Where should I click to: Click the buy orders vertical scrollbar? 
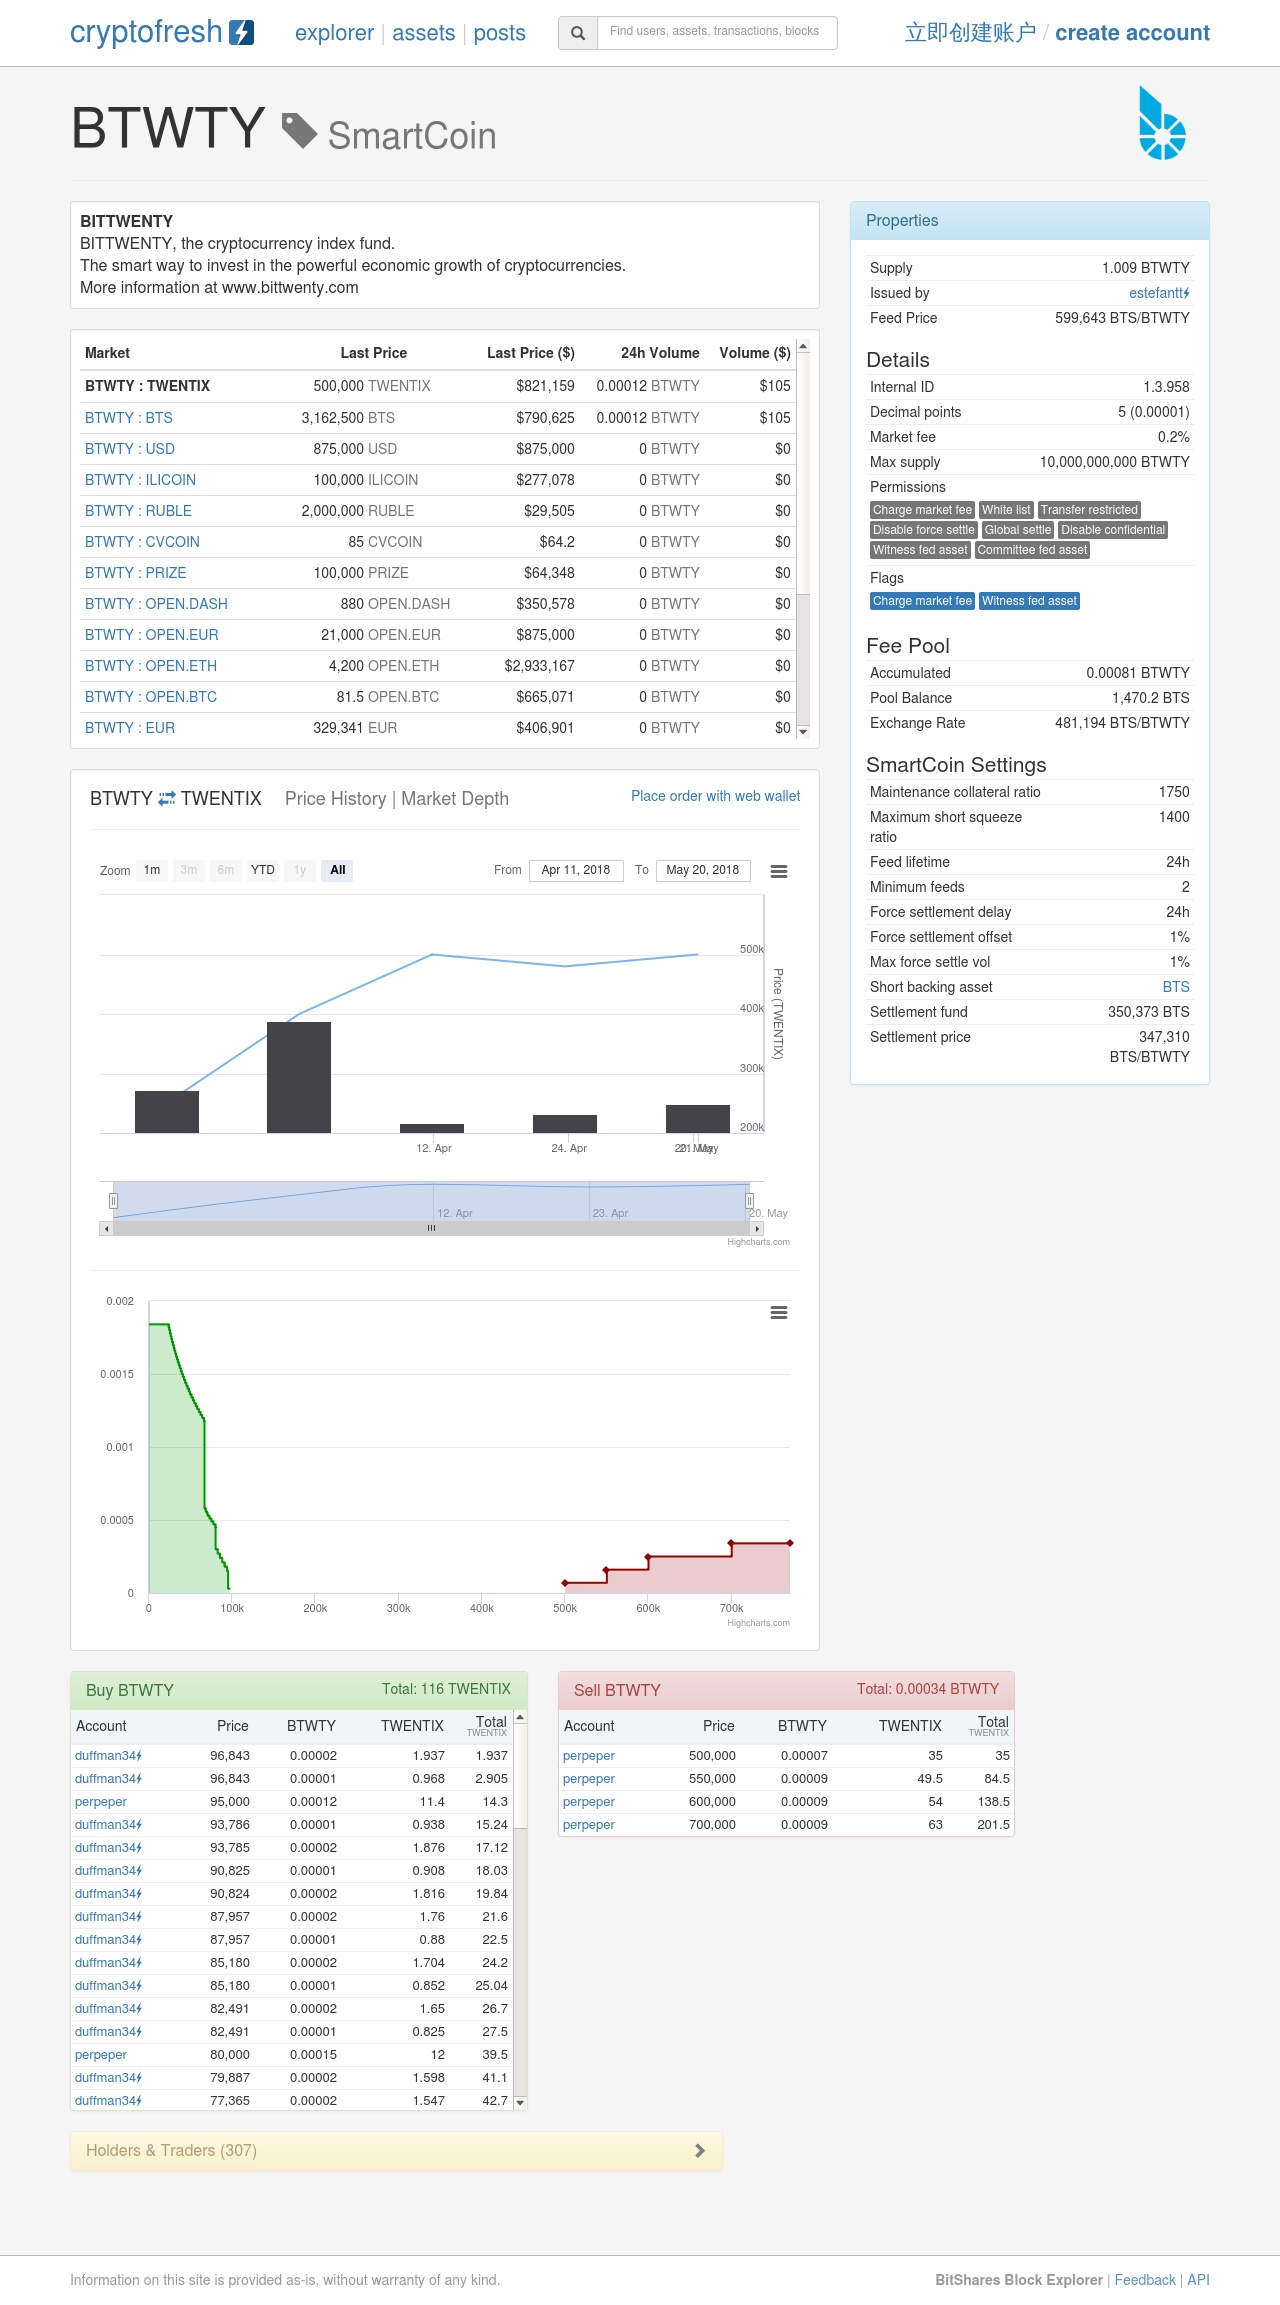(x=520, y=1909)
